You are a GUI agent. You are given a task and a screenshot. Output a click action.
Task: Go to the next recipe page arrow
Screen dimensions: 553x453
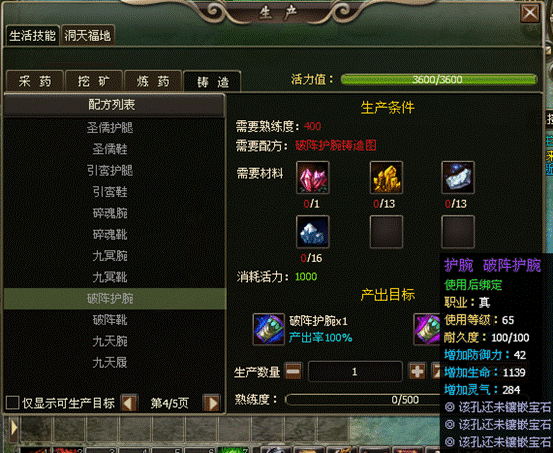[x=212, y=403]
